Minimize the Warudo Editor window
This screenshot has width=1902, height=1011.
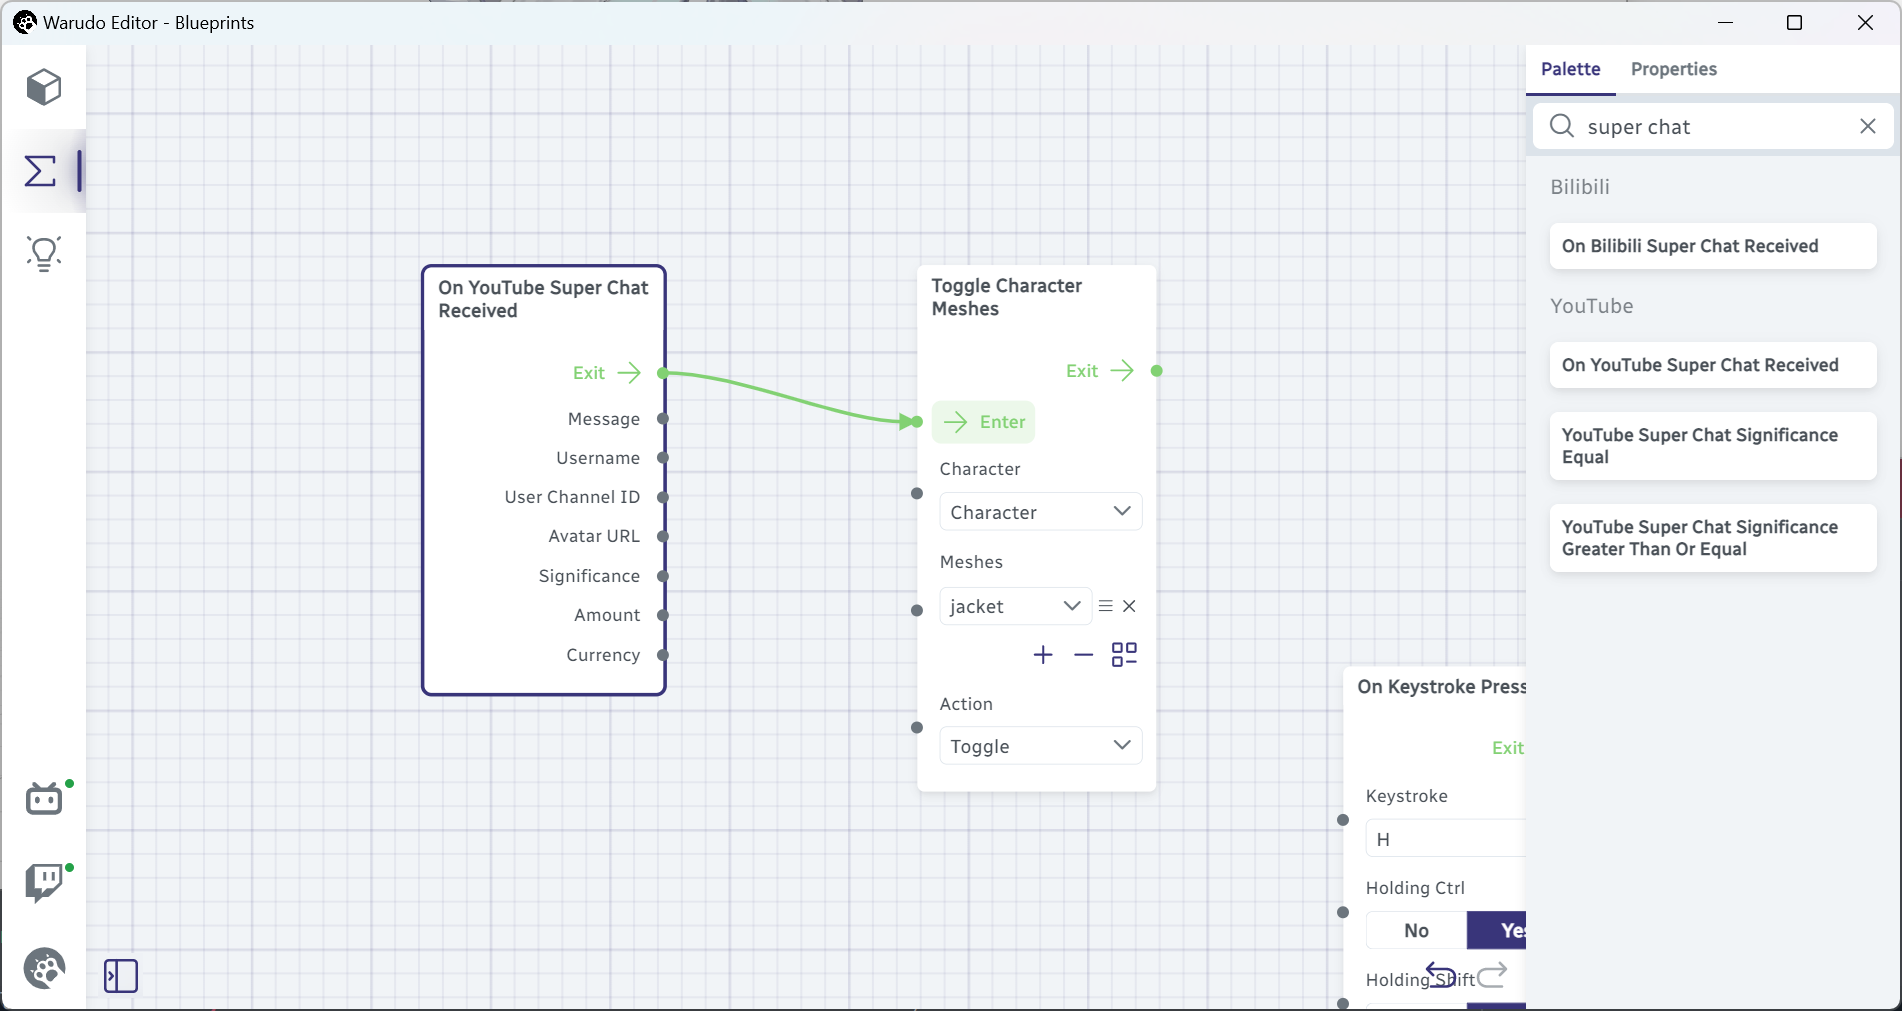pyautogui.click(x=1725, y=22)
